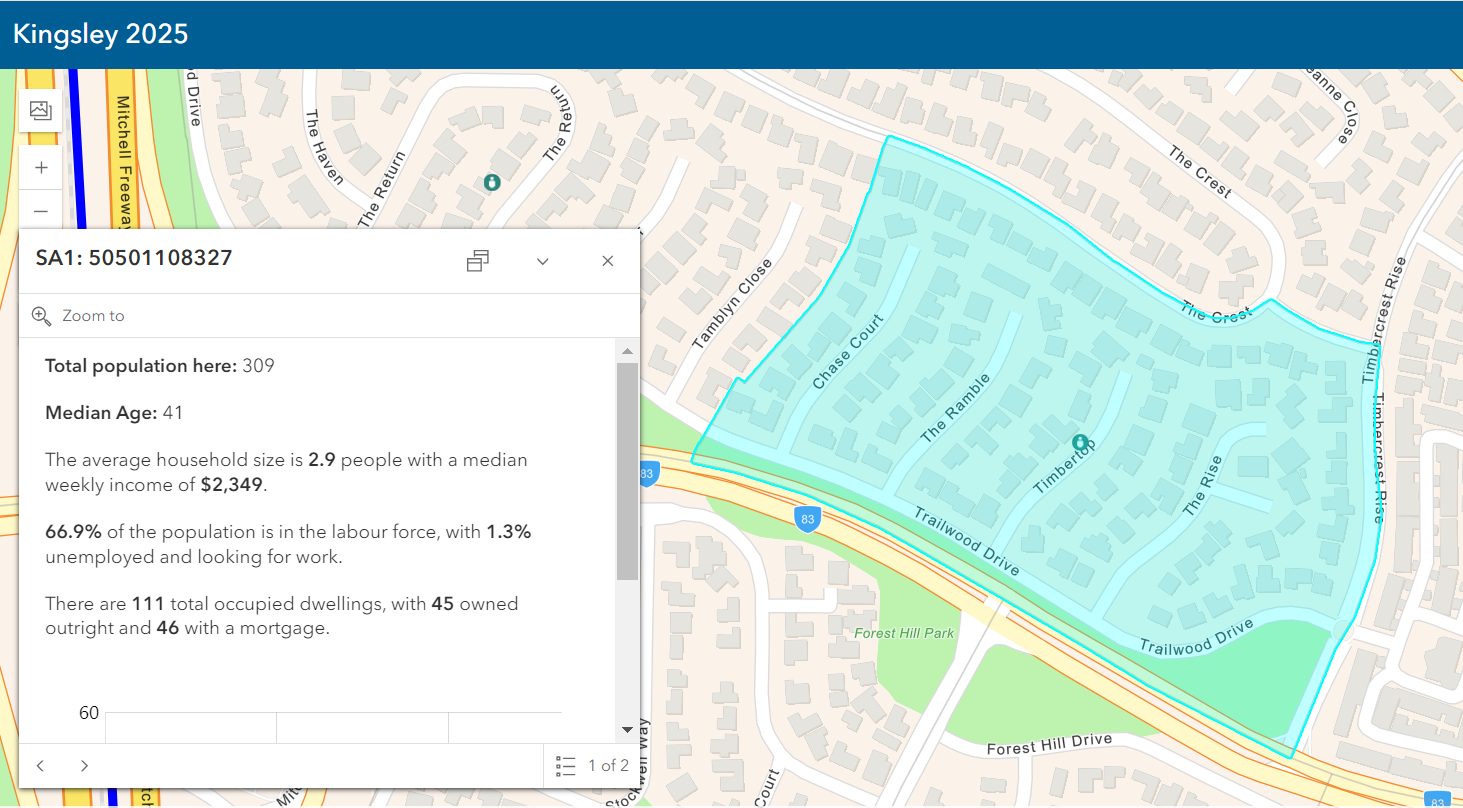Click the popup scrollbar thumb
This screenshot has width=1463, height=808.
627,471
